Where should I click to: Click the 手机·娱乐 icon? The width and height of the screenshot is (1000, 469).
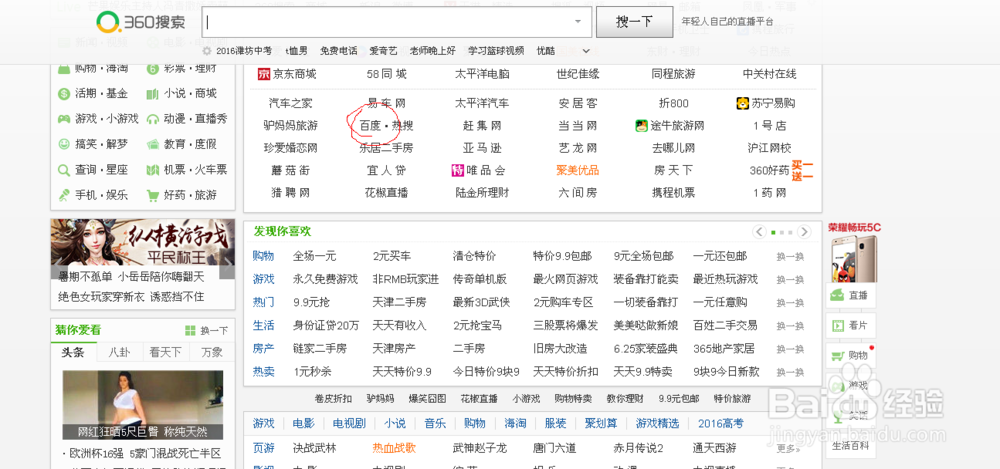click(64, 195)
